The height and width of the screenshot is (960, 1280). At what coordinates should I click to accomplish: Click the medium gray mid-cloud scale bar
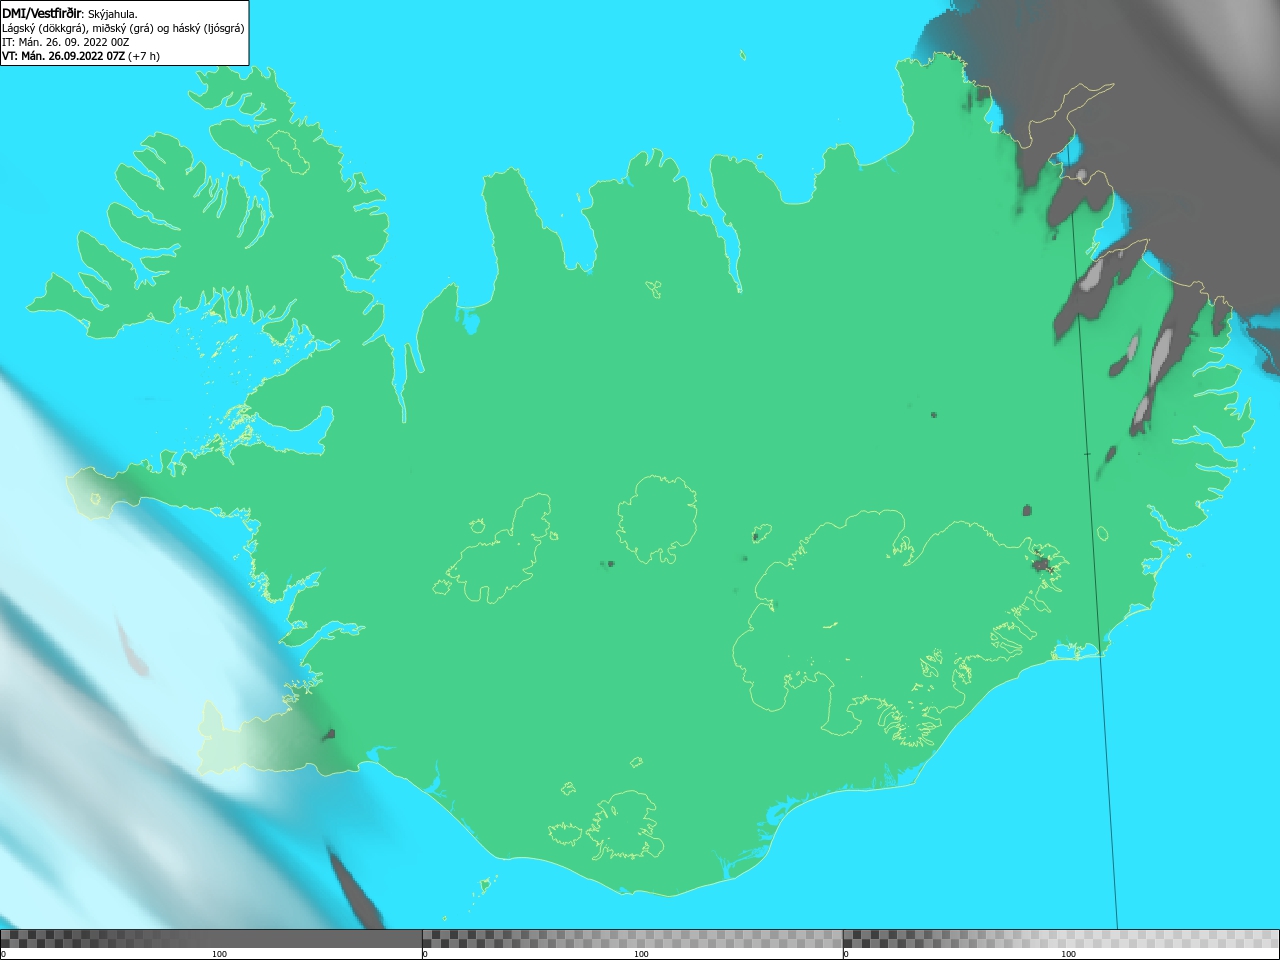pyautogui.click(x=632, y=938)
